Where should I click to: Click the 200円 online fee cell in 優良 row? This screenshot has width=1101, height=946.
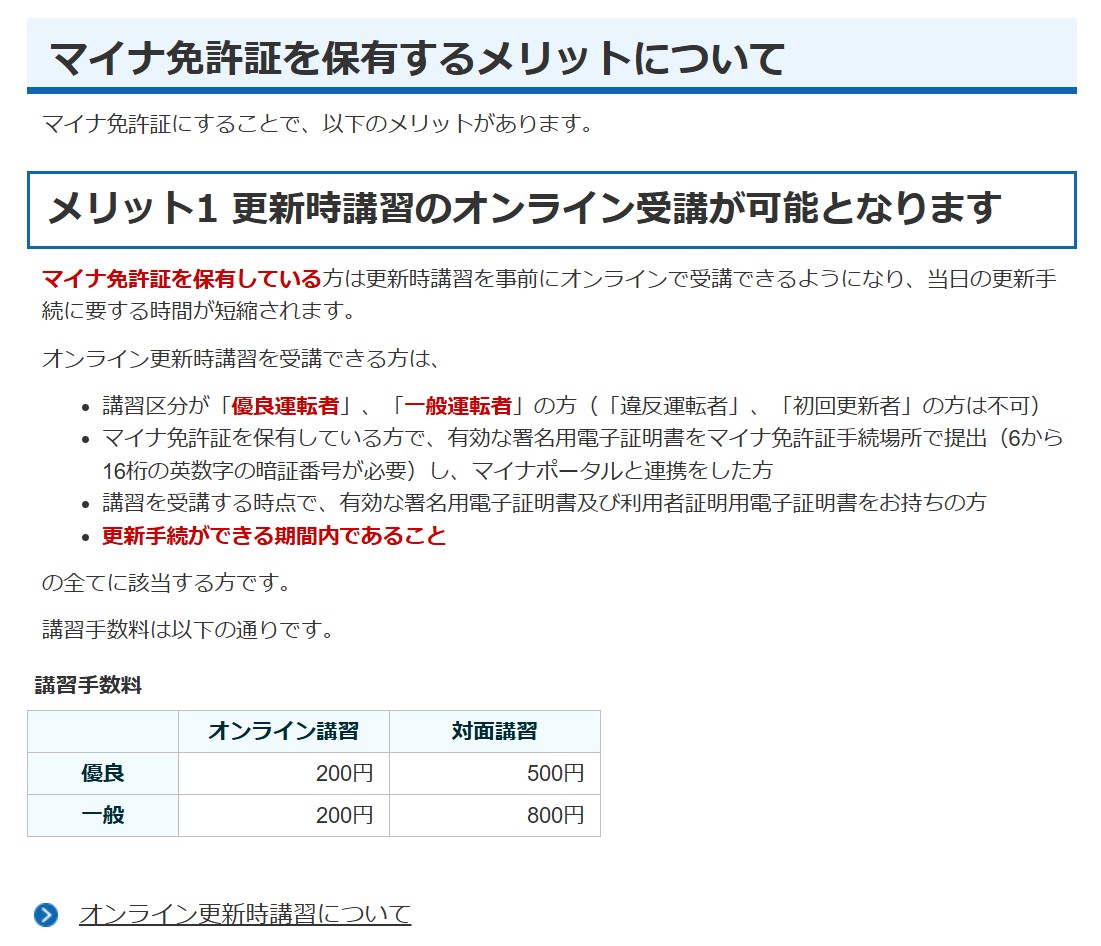[344, 773]
